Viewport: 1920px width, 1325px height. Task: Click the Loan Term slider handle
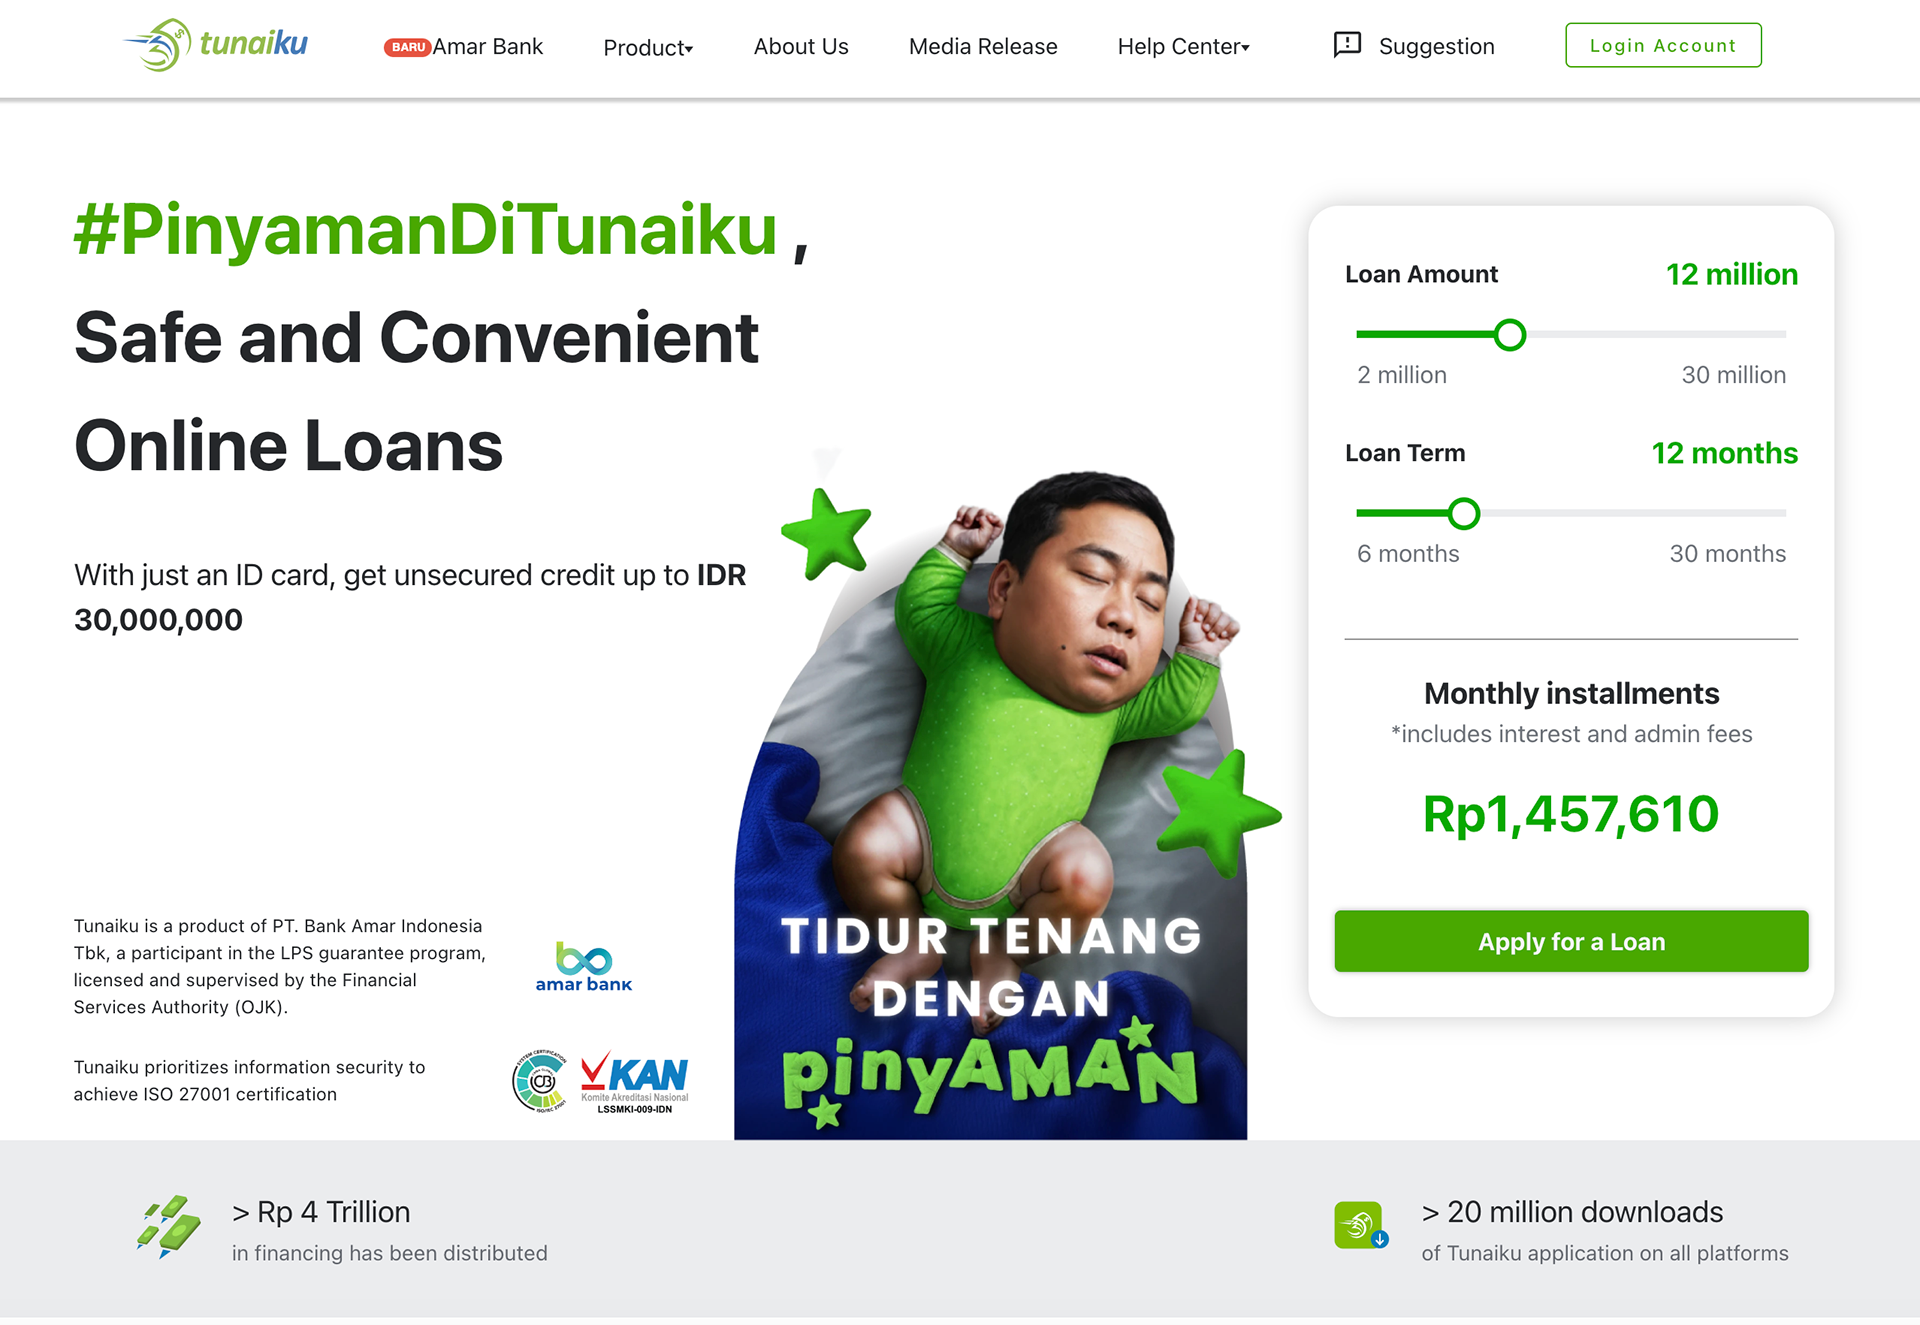pos(1464,514)
